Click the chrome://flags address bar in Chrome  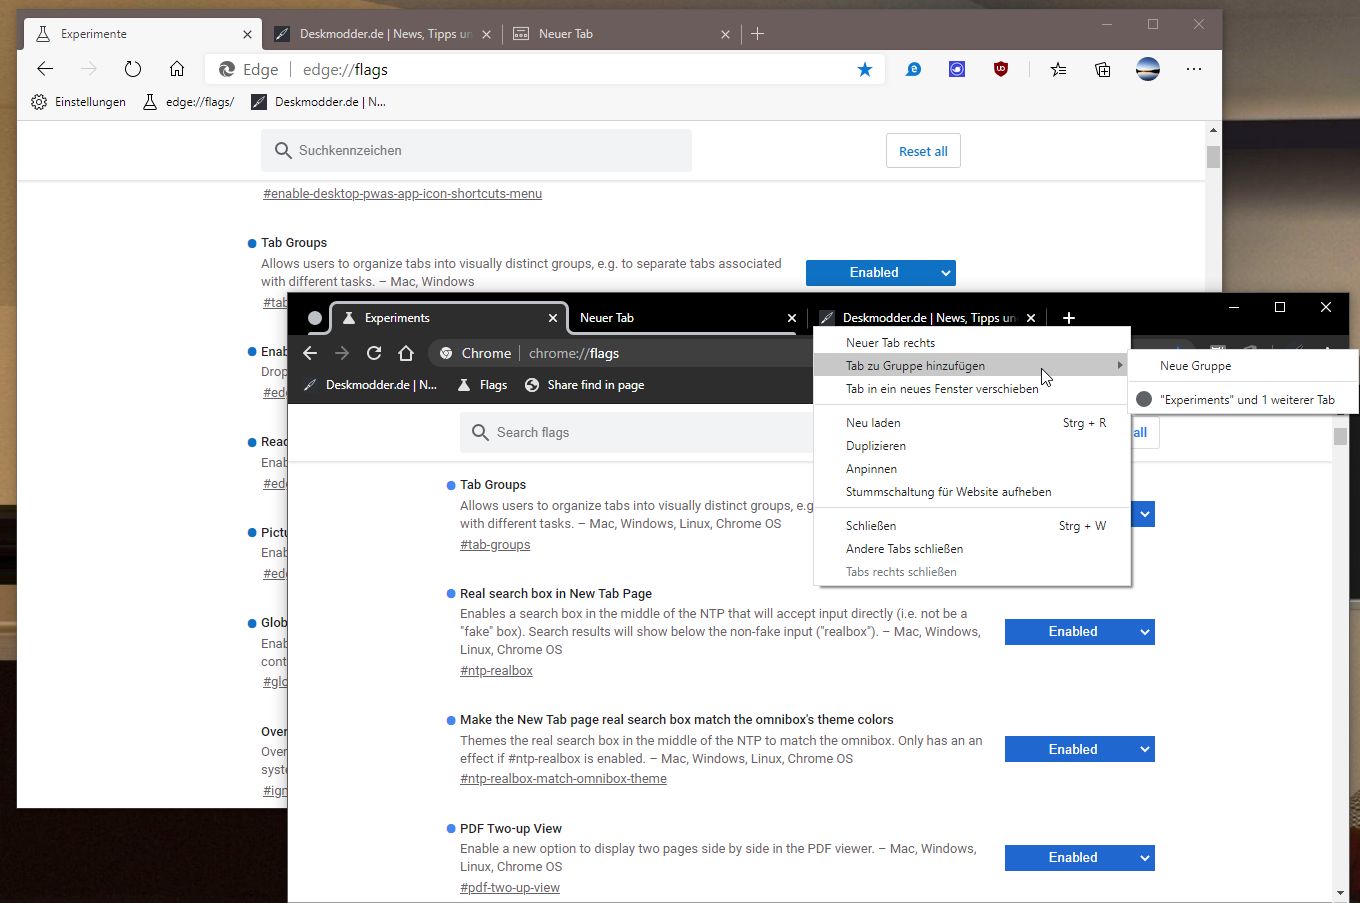620,353
